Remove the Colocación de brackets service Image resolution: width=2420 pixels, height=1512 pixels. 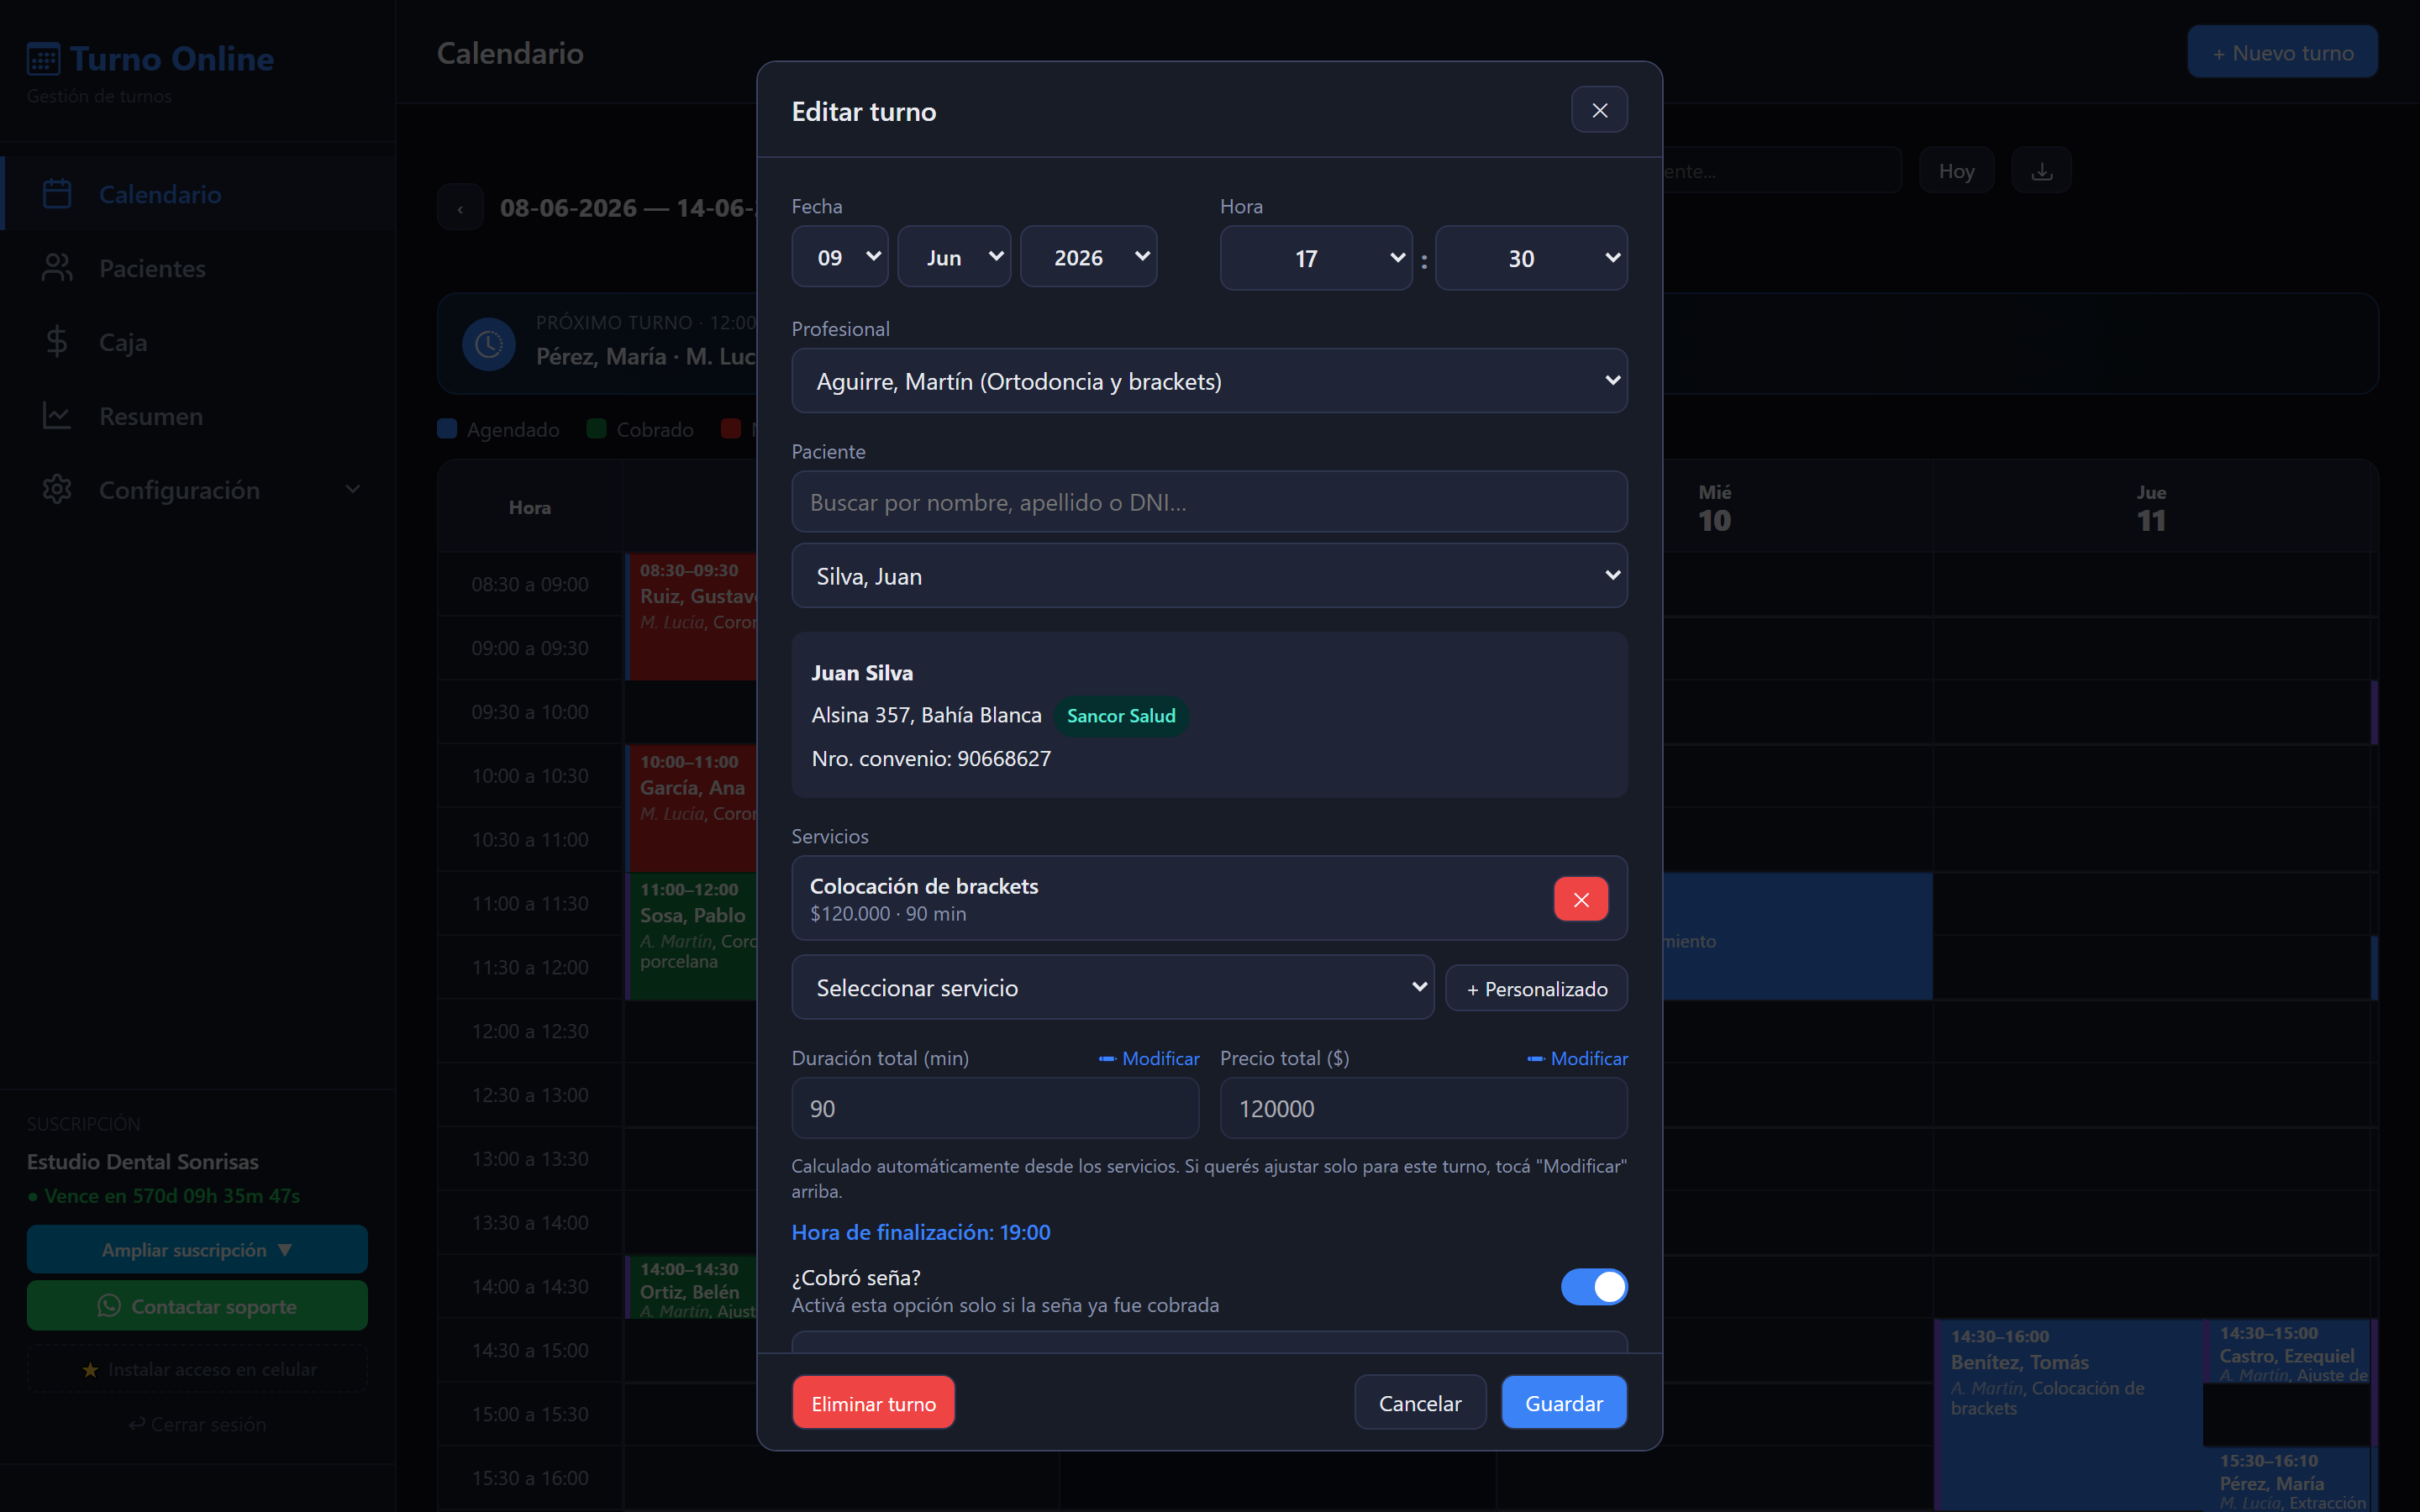pyautogui.click(x=1581, y=899)
